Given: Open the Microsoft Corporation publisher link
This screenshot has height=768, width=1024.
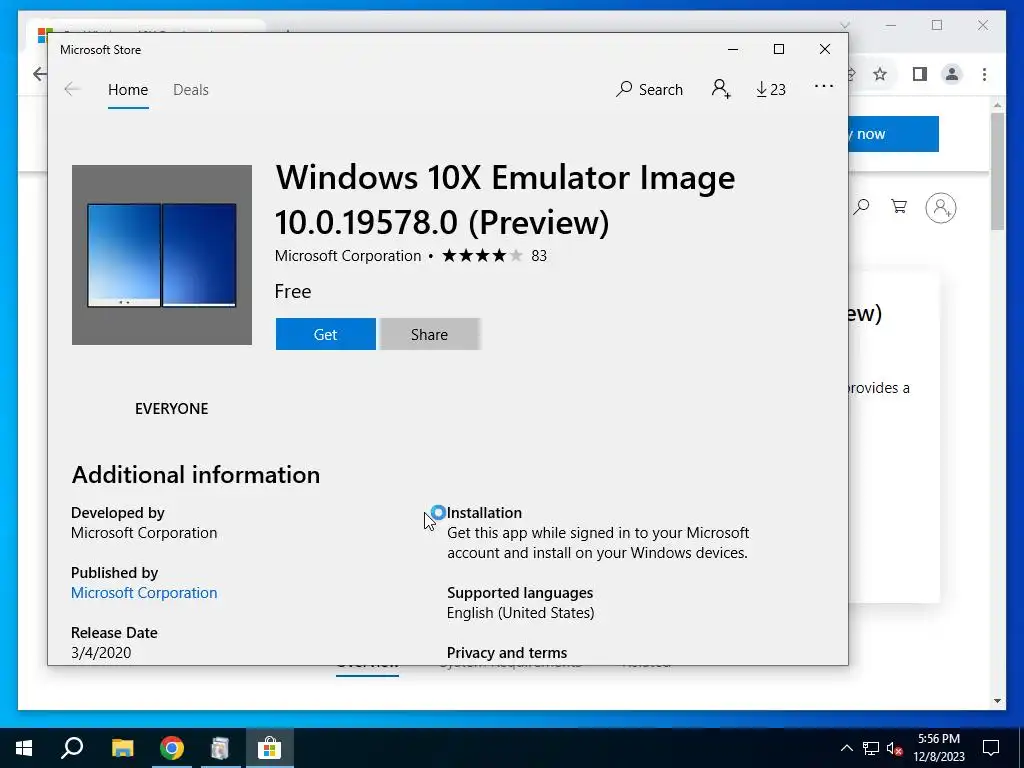Looking at the screenshot, I should coord(144,592).
